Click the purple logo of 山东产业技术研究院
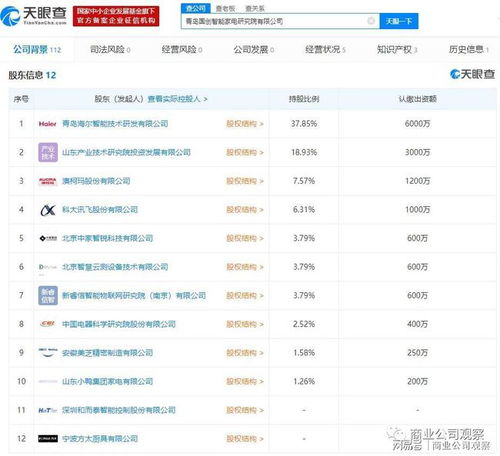500x456 pixels. (x=48, y=152)
